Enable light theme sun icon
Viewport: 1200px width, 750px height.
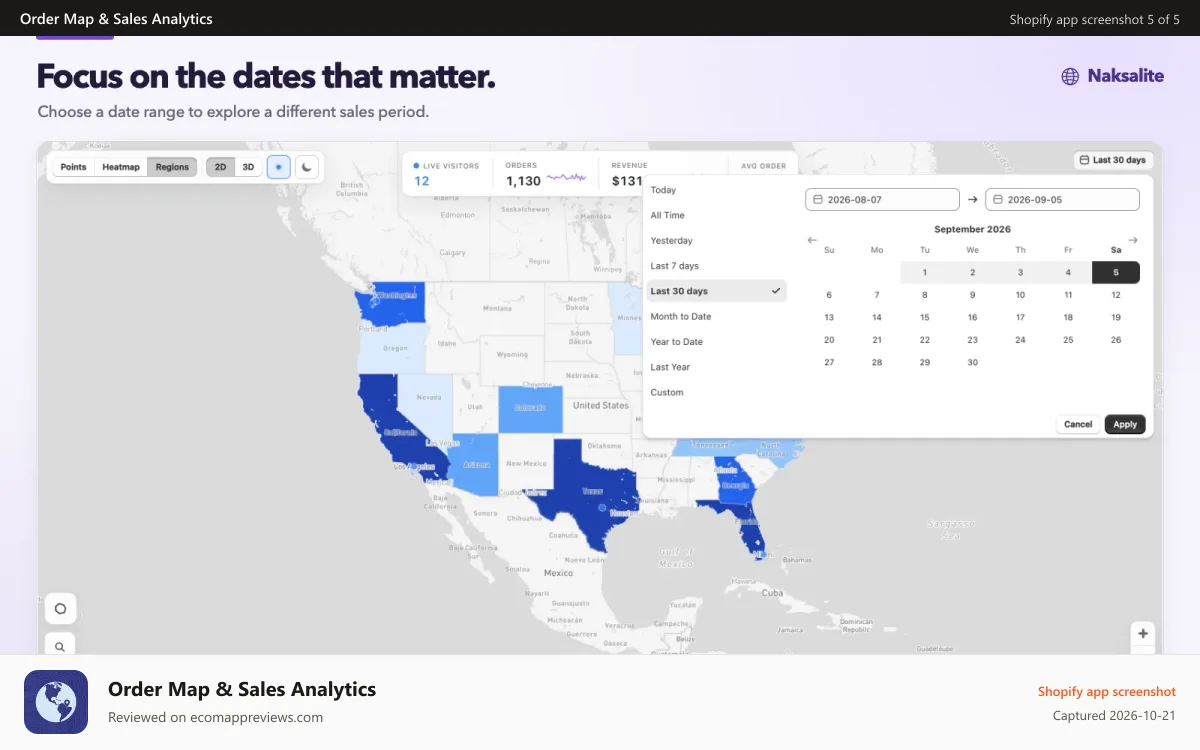(x=279, y=167)
